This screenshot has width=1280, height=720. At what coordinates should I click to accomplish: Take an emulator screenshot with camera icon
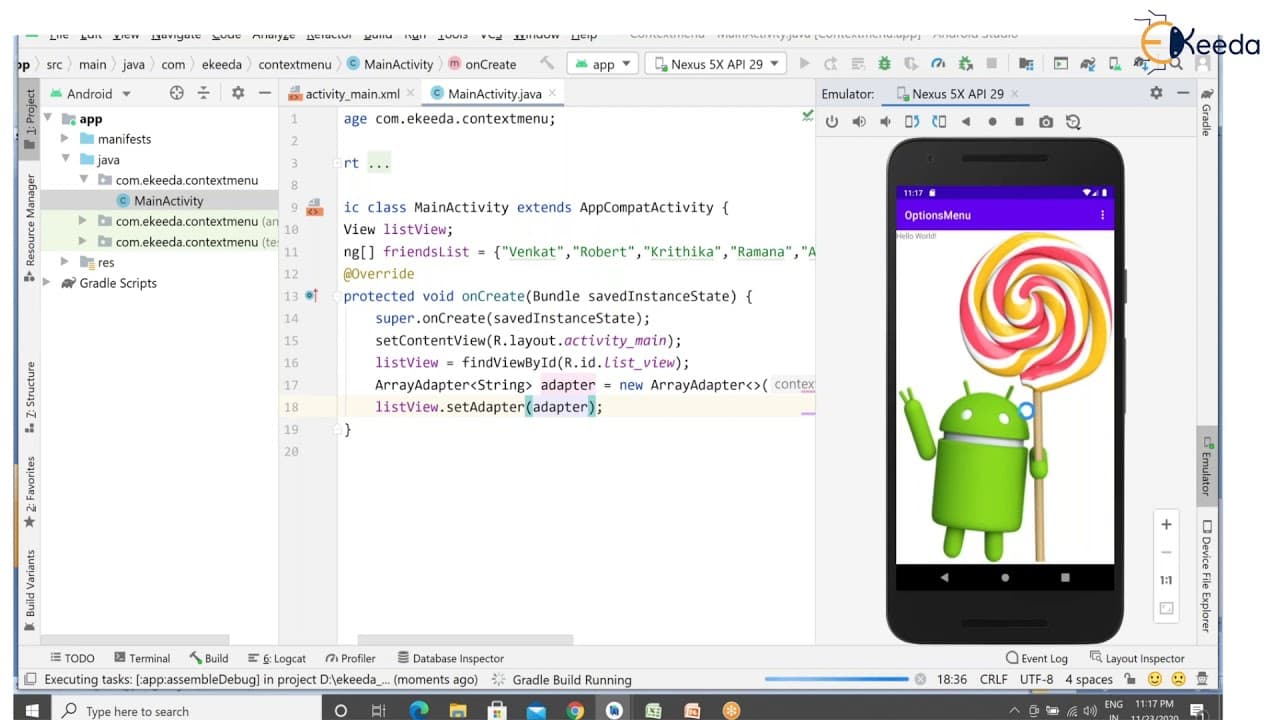(1046, 122)
